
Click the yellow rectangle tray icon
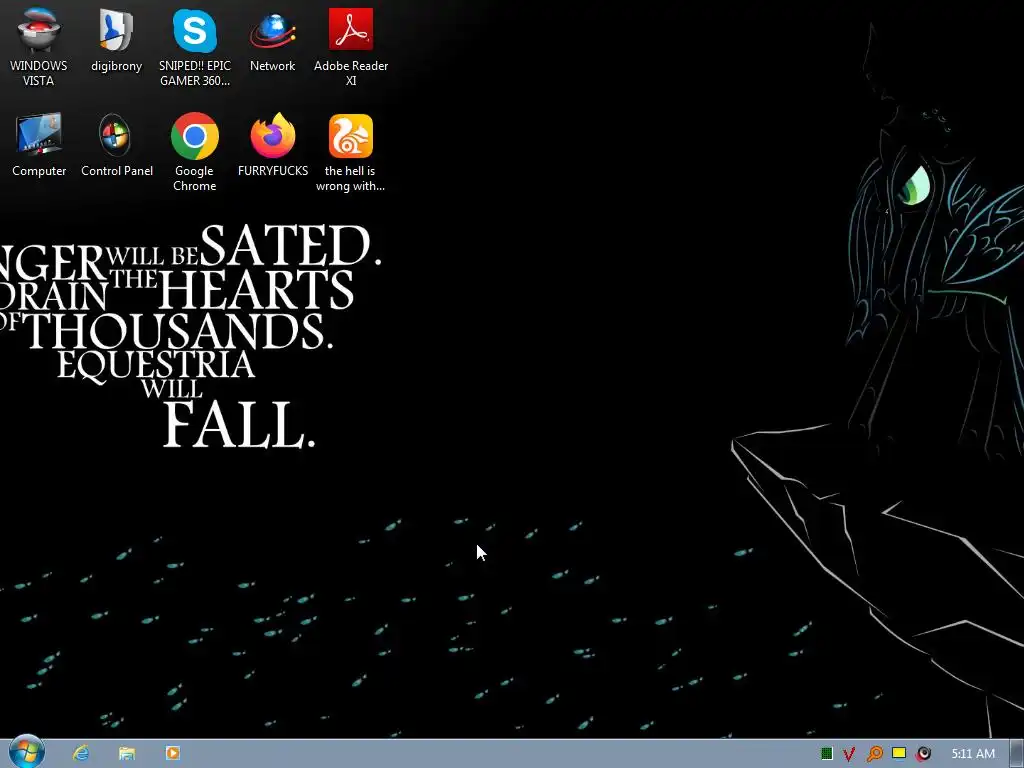click(899, 753)
